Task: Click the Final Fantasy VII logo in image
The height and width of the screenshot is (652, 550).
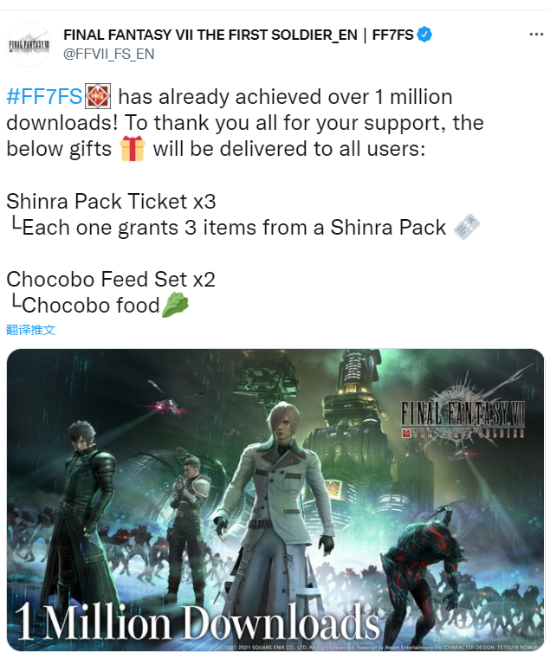Action: point(463,415)
